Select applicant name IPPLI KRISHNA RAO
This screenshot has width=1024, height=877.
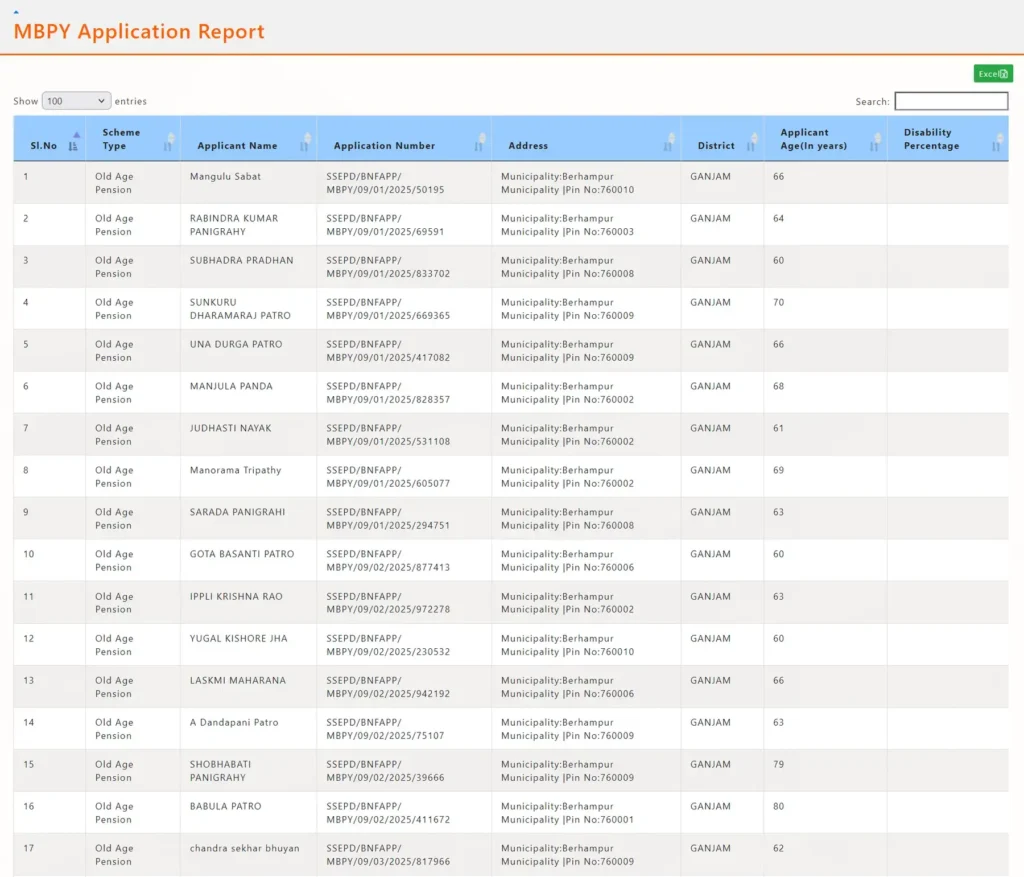point(236,596)
